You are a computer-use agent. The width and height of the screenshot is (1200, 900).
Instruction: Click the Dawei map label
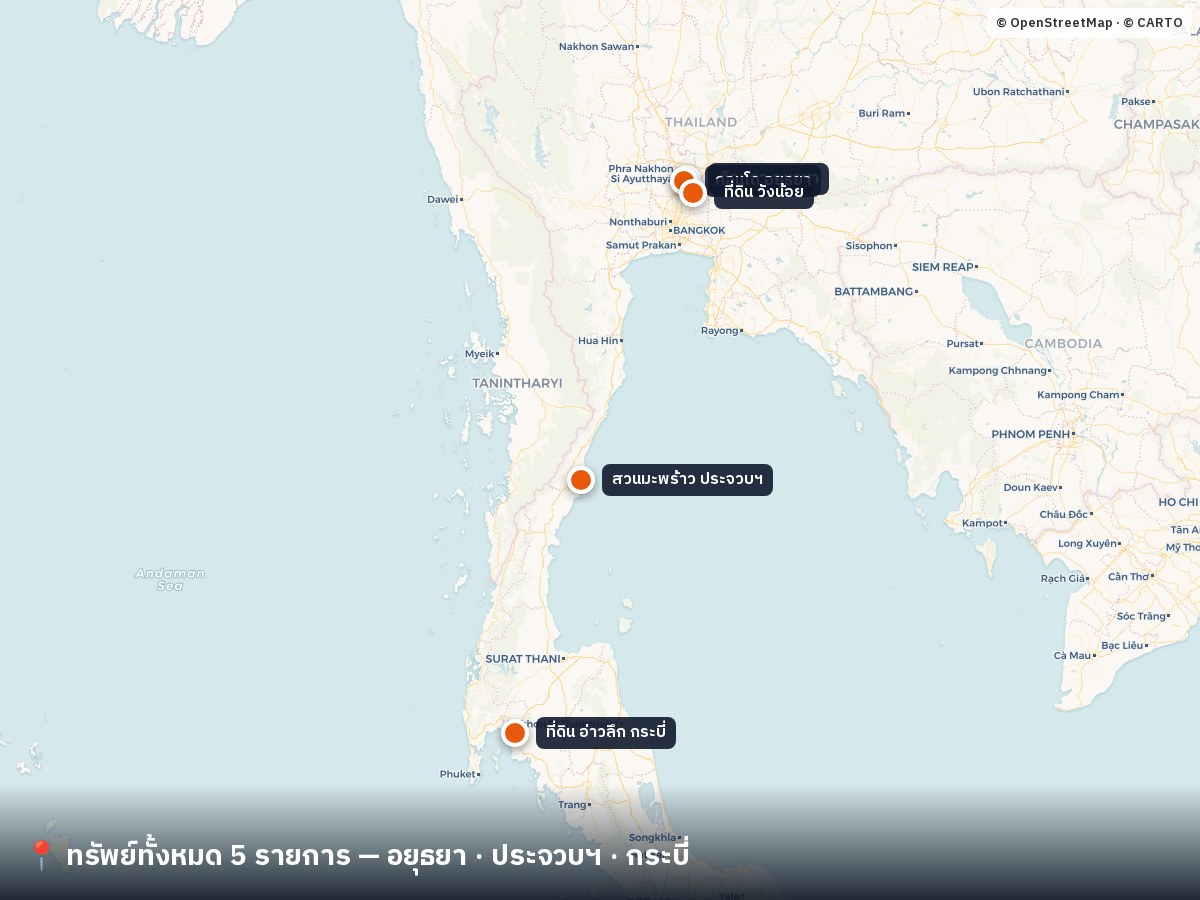pyautogui.click(x=443, y=199)
